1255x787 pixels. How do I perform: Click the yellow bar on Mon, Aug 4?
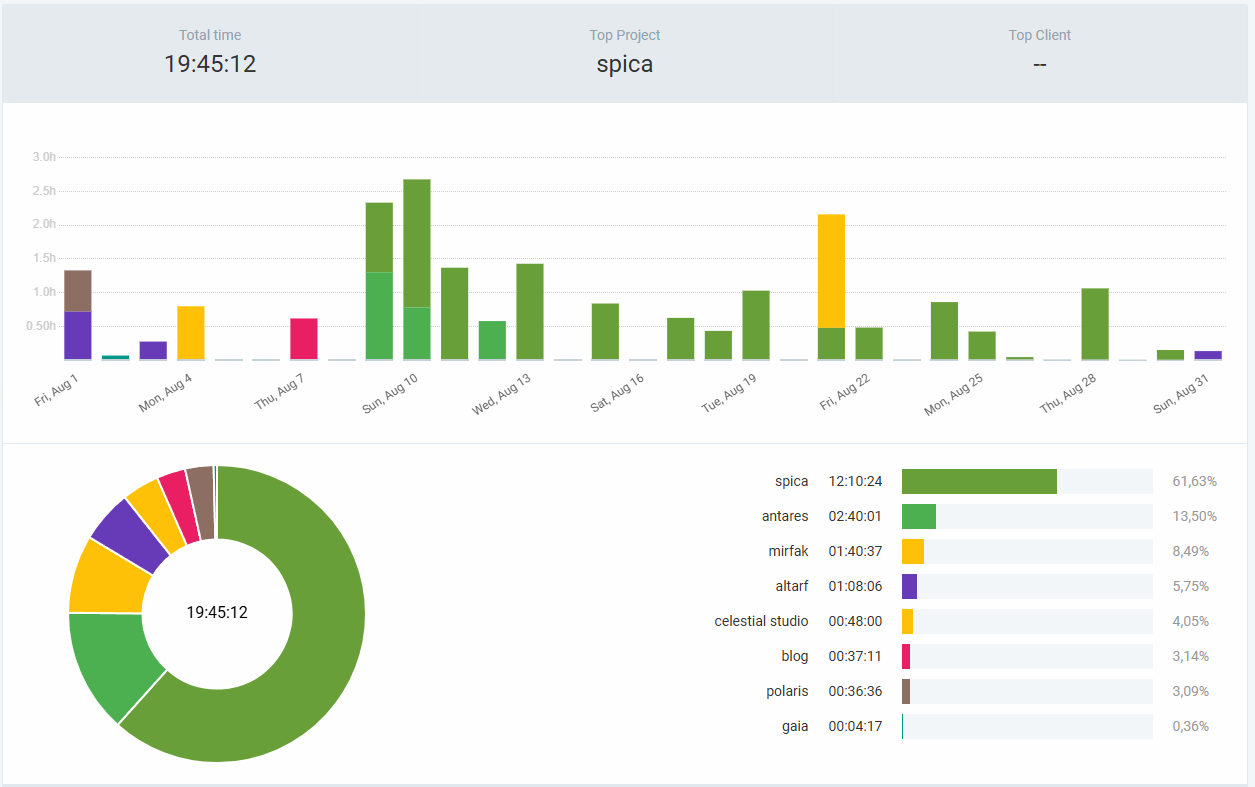pyautogui.click(x=191, y=333)
